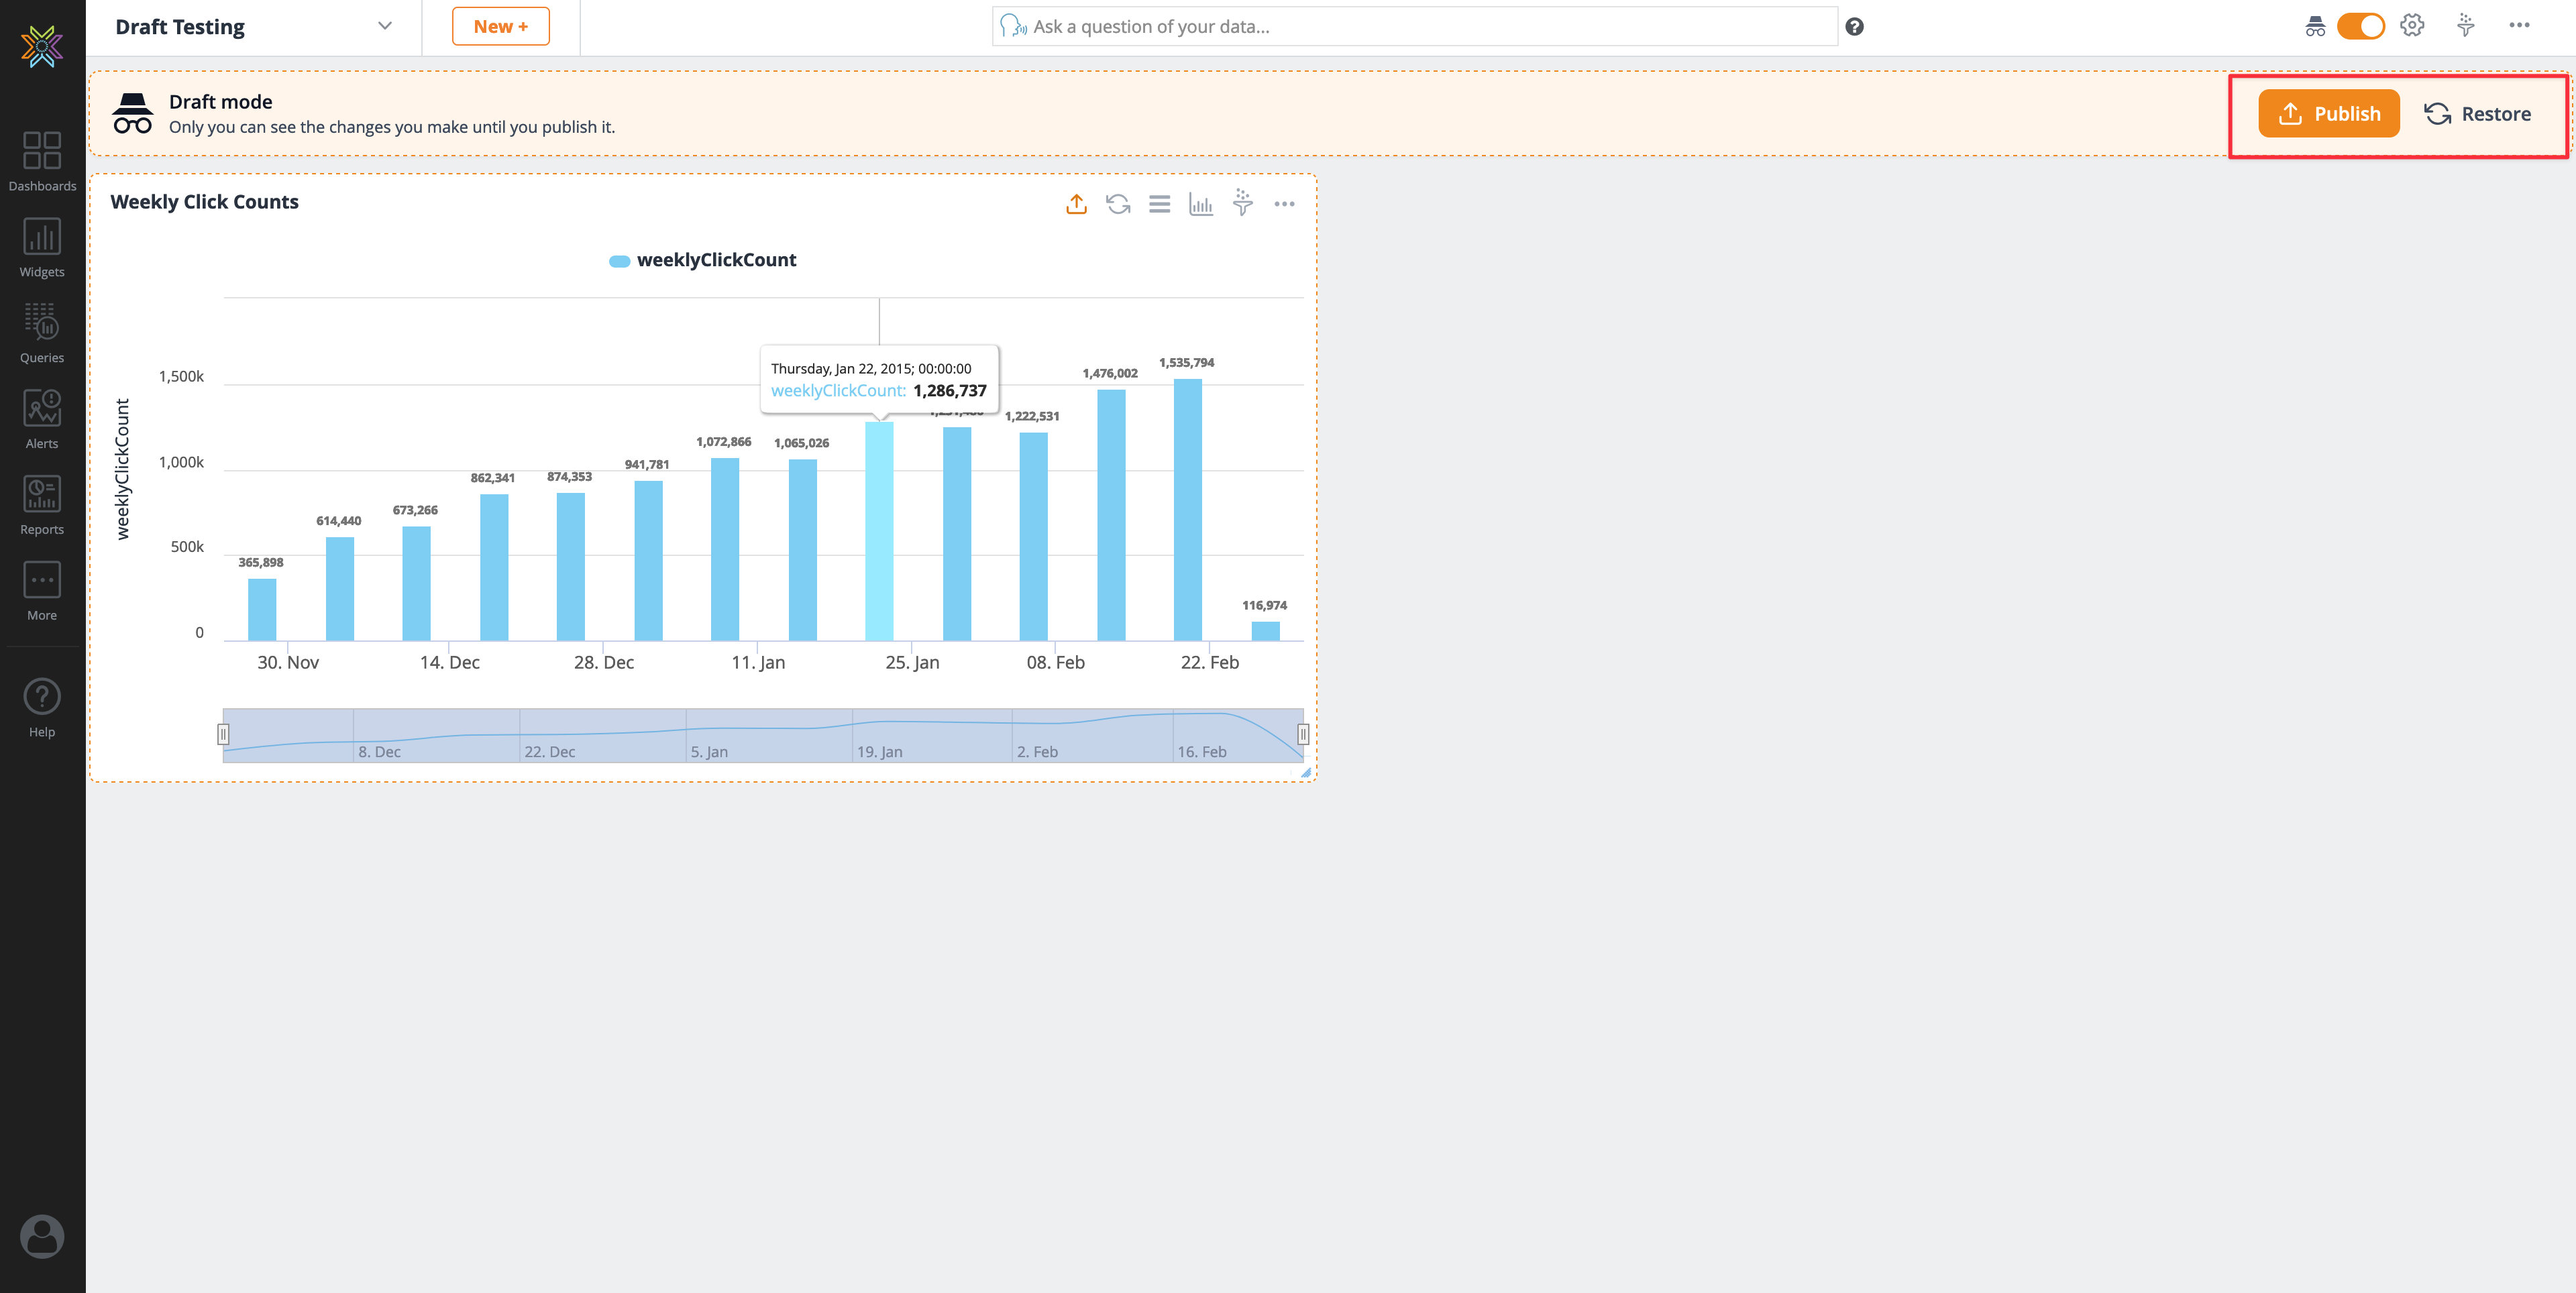The image size is (2576, 1293).
Task: Refresh the Weekly Click Counts widget
Action: click(x=1118, y=204)
